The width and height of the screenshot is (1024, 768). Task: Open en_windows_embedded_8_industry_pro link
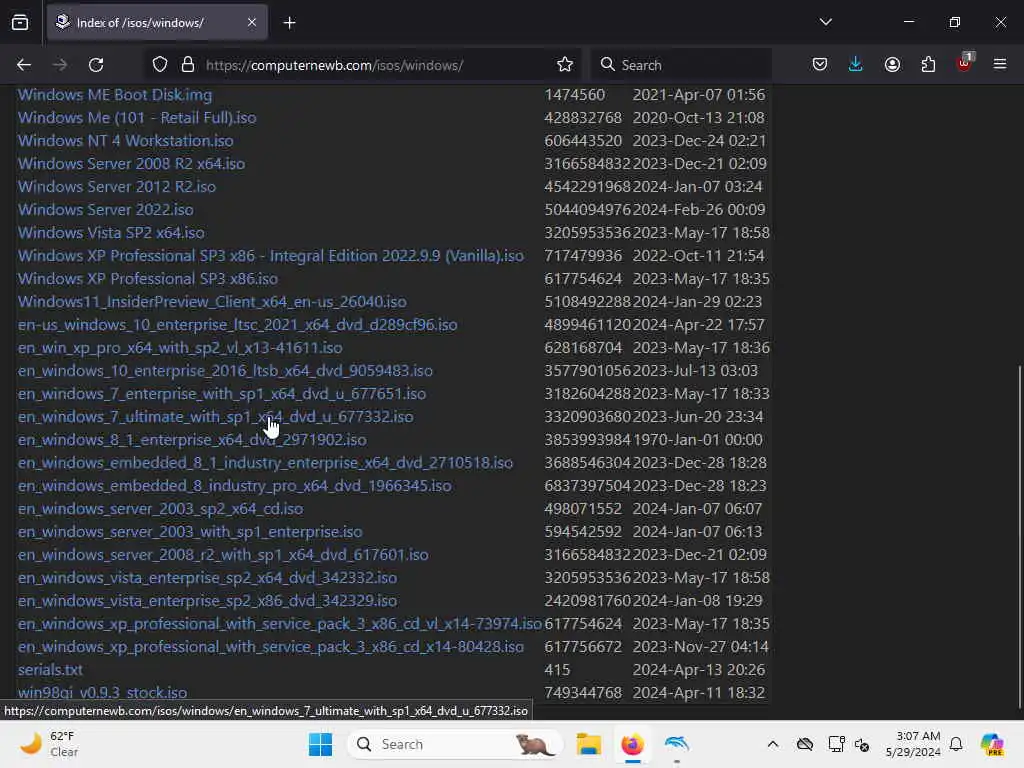point(234,486)
